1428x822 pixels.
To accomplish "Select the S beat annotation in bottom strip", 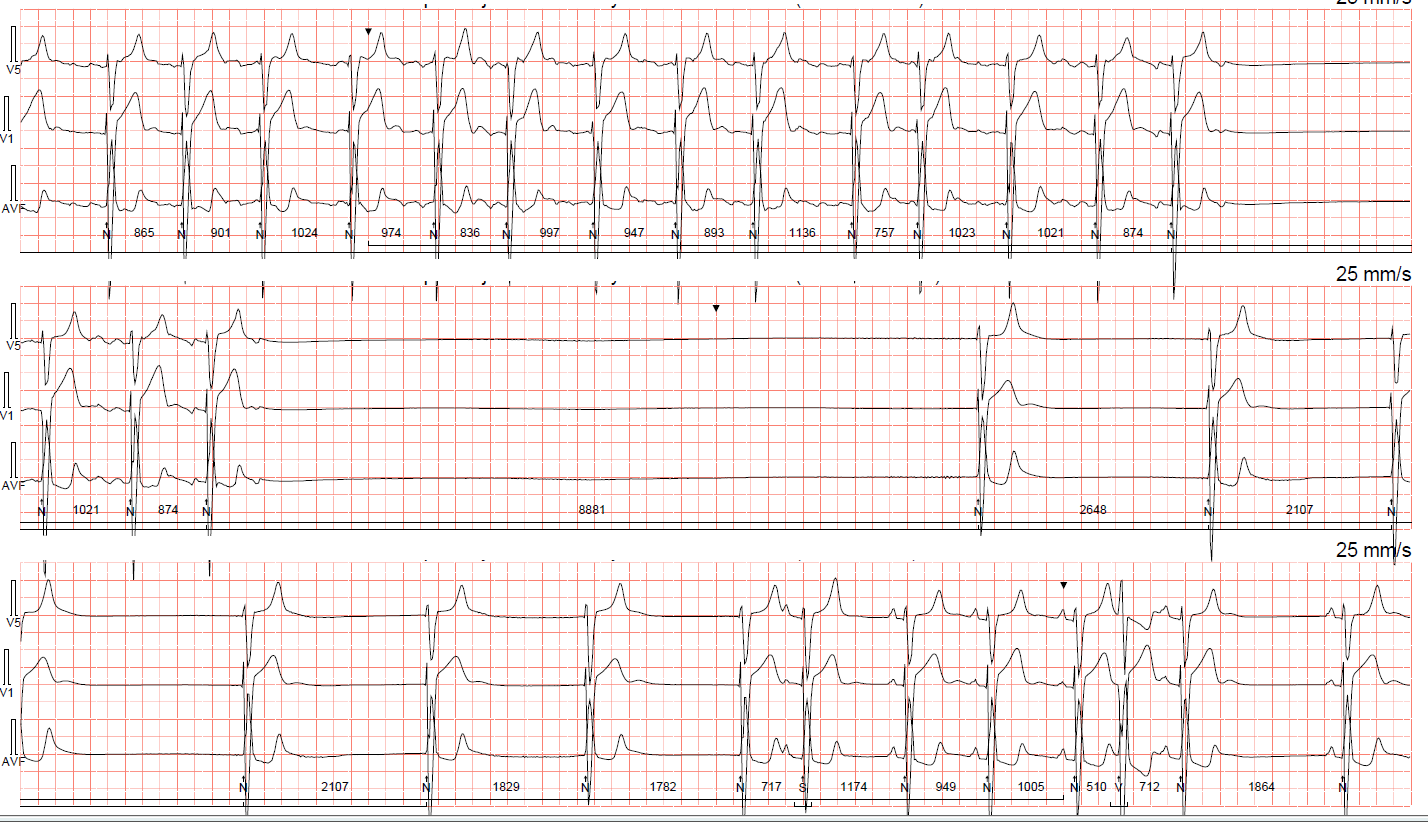I will [802, 788].
